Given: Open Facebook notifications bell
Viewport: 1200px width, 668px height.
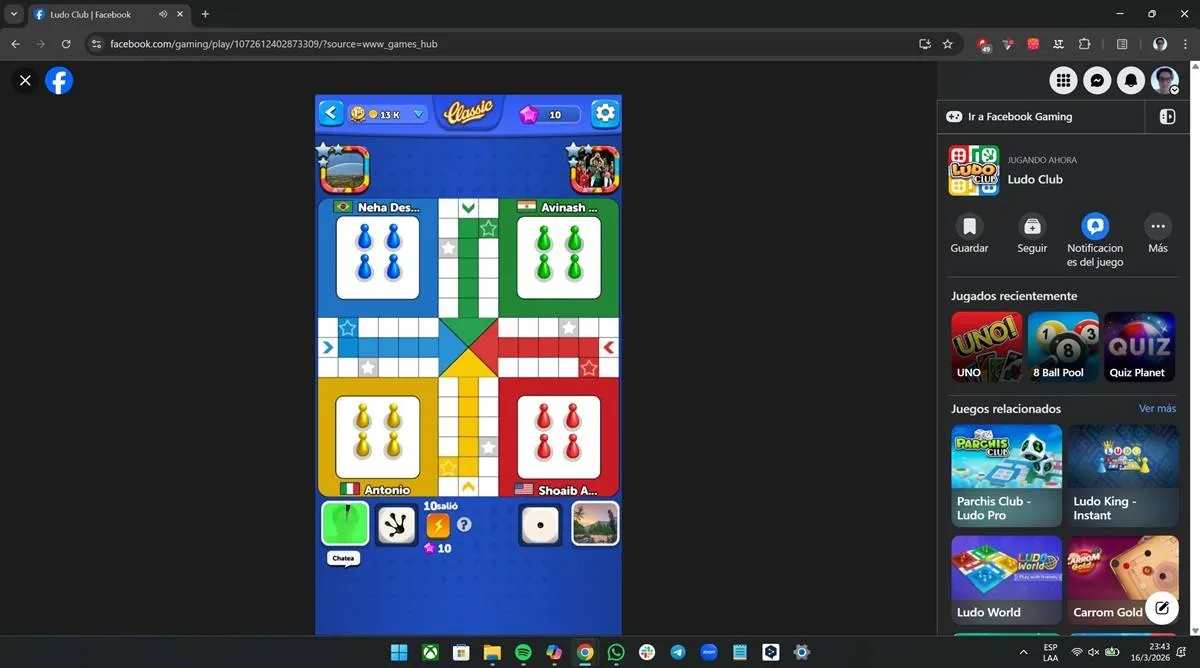Looking at the screenshot, I should 1131,81.
